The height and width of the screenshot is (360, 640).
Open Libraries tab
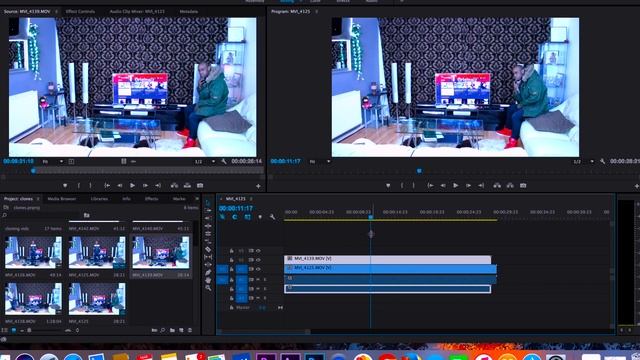point(99,199)
